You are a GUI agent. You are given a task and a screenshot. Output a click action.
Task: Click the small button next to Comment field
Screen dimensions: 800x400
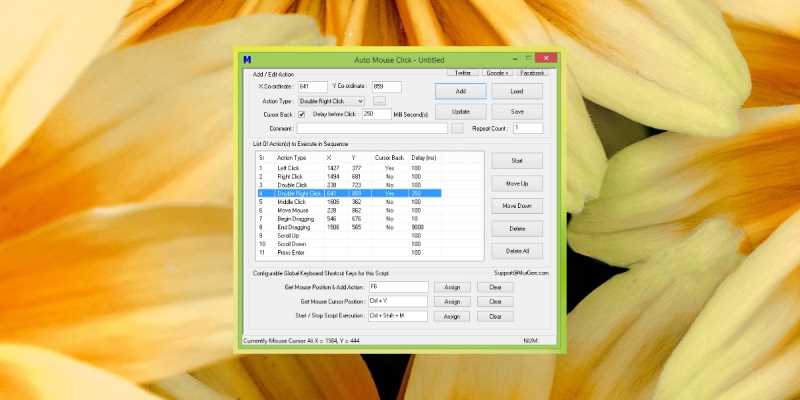coord(457,128)
